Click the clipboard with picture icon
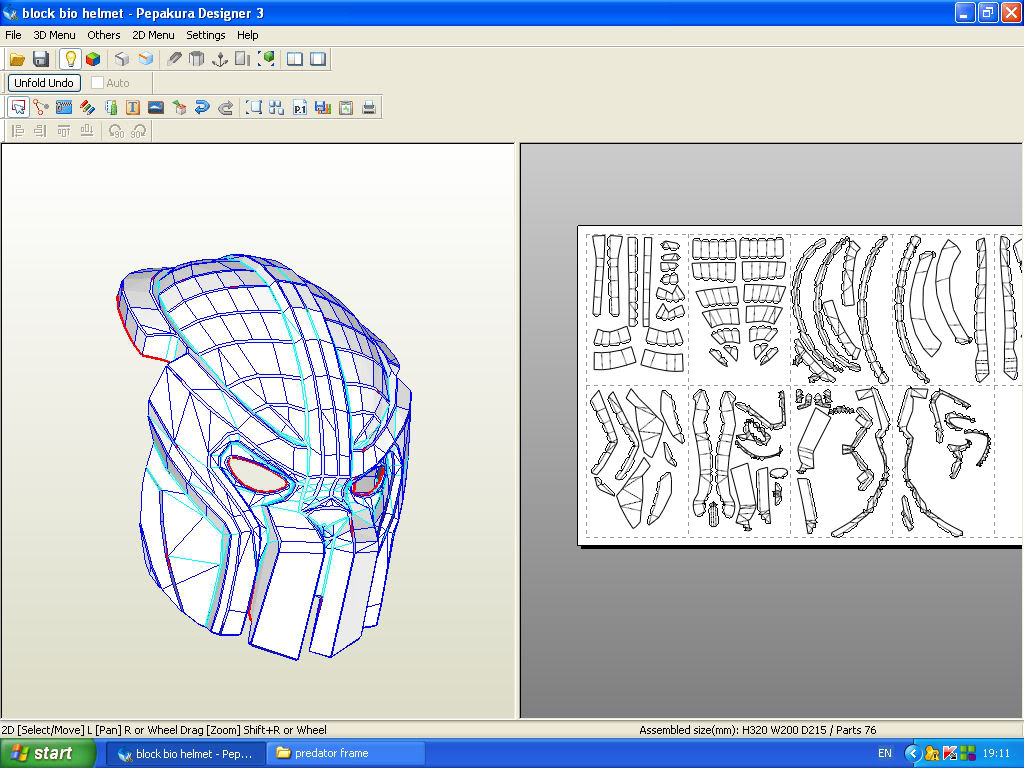1024x768 pixels. click(x=346, y=108)
